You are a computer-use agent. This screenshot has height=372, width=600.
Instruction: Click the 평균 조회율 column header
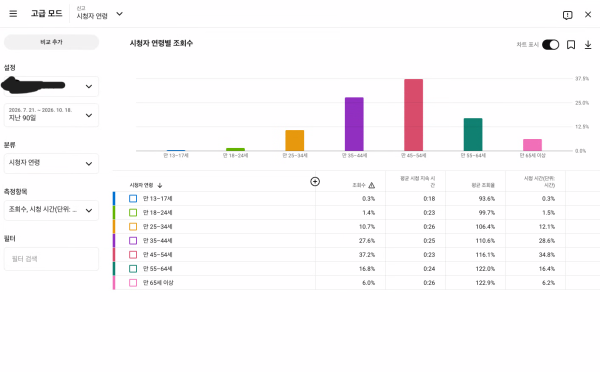point(483,185)
